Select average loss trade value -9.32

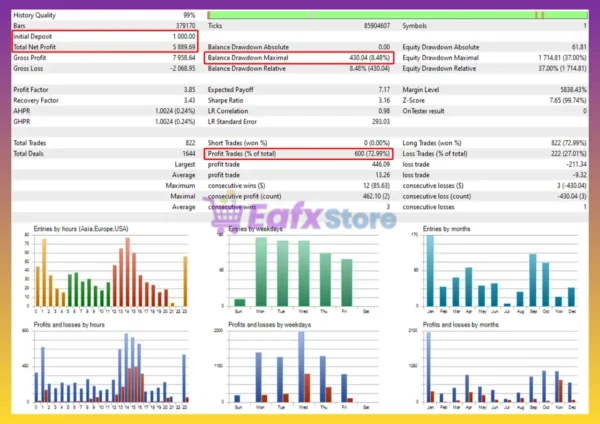click(580, 175)
